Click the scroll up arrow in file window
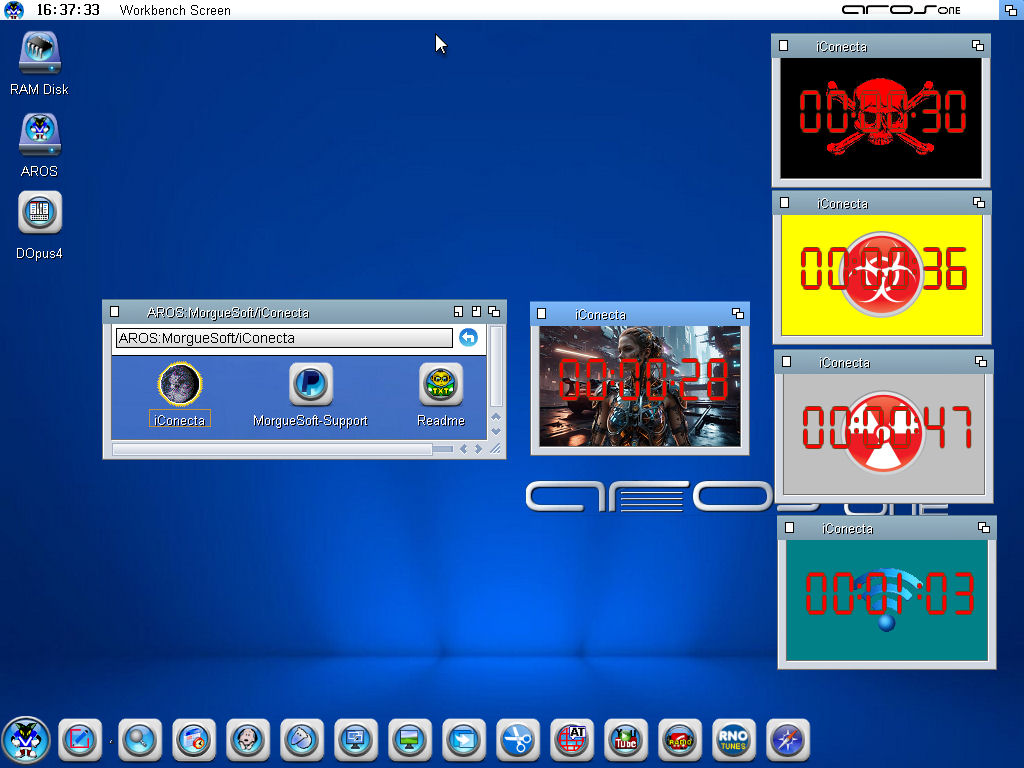Viewport: 1024px width, 768px height. point(496,415)
